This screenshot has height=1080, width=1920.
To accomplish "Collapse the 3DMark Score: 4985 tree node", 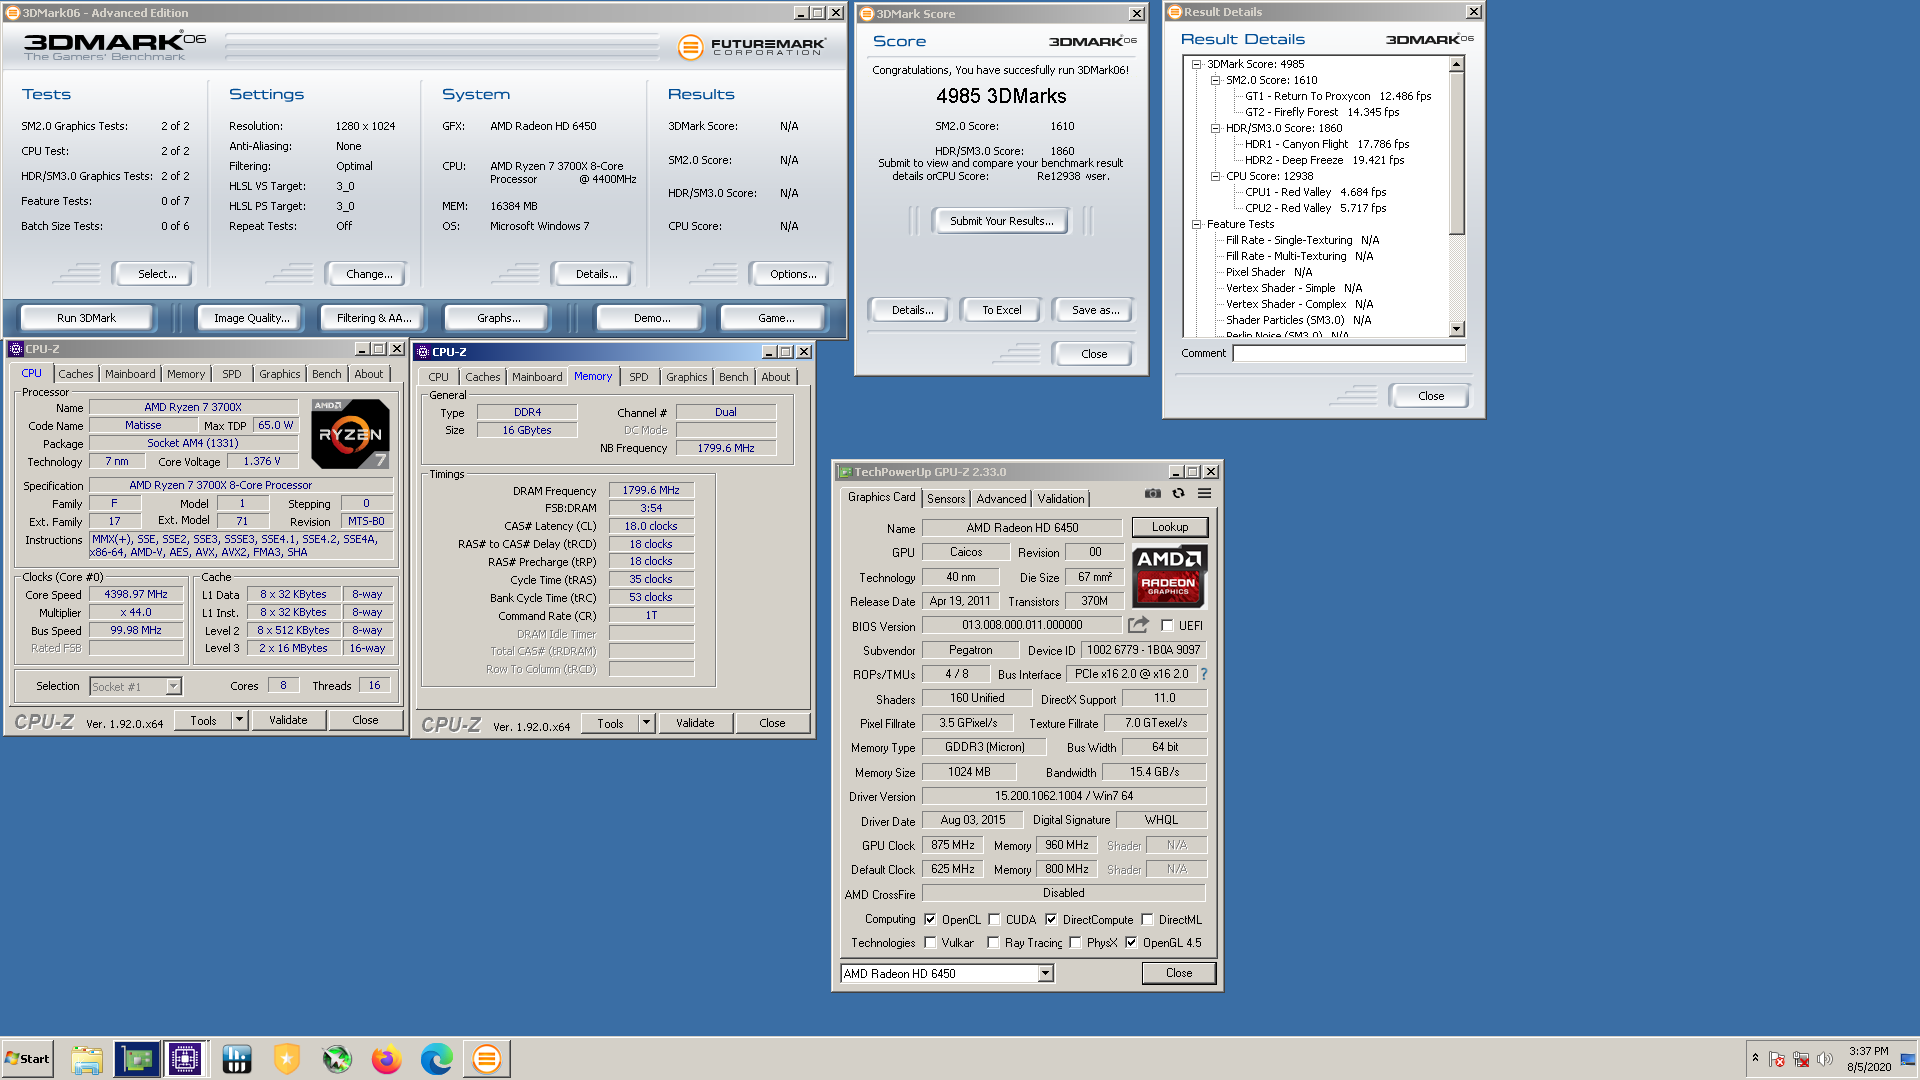I will 1196,64.
